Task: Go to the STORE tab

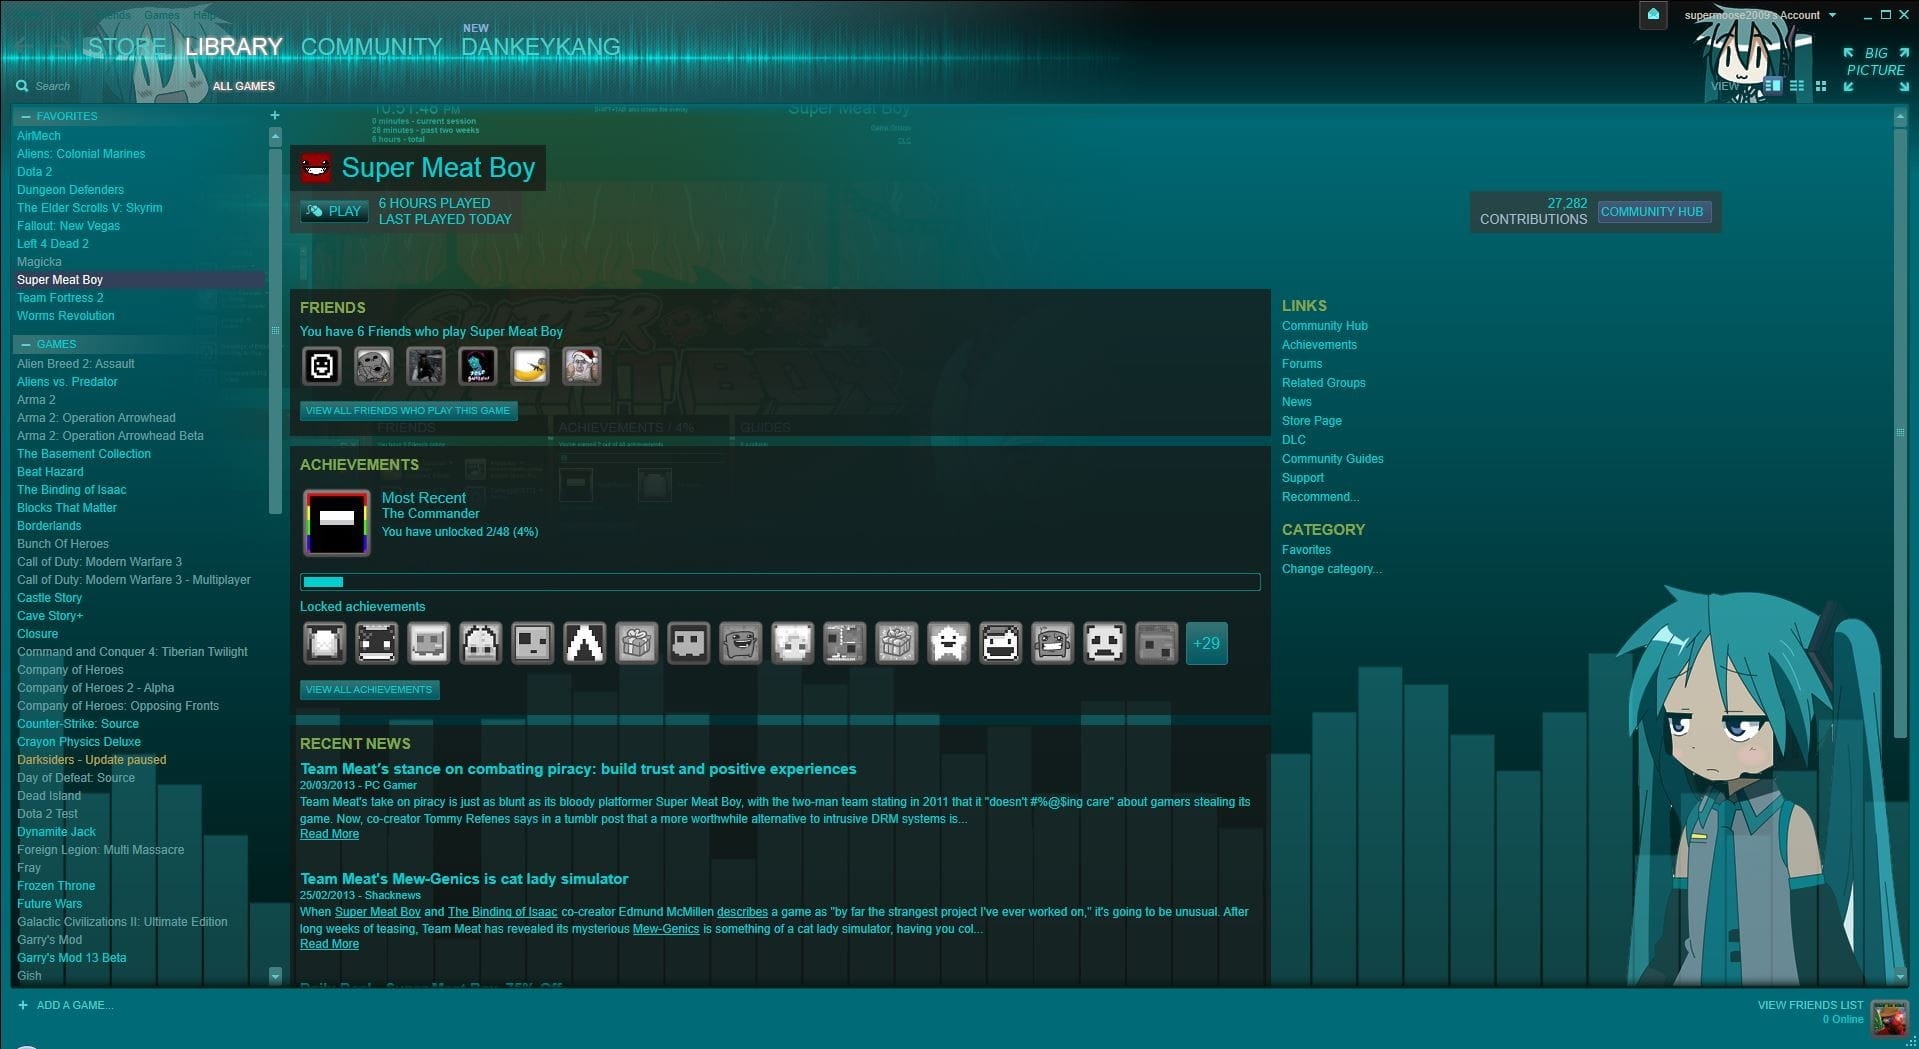Action: click(x=127, y=47)
